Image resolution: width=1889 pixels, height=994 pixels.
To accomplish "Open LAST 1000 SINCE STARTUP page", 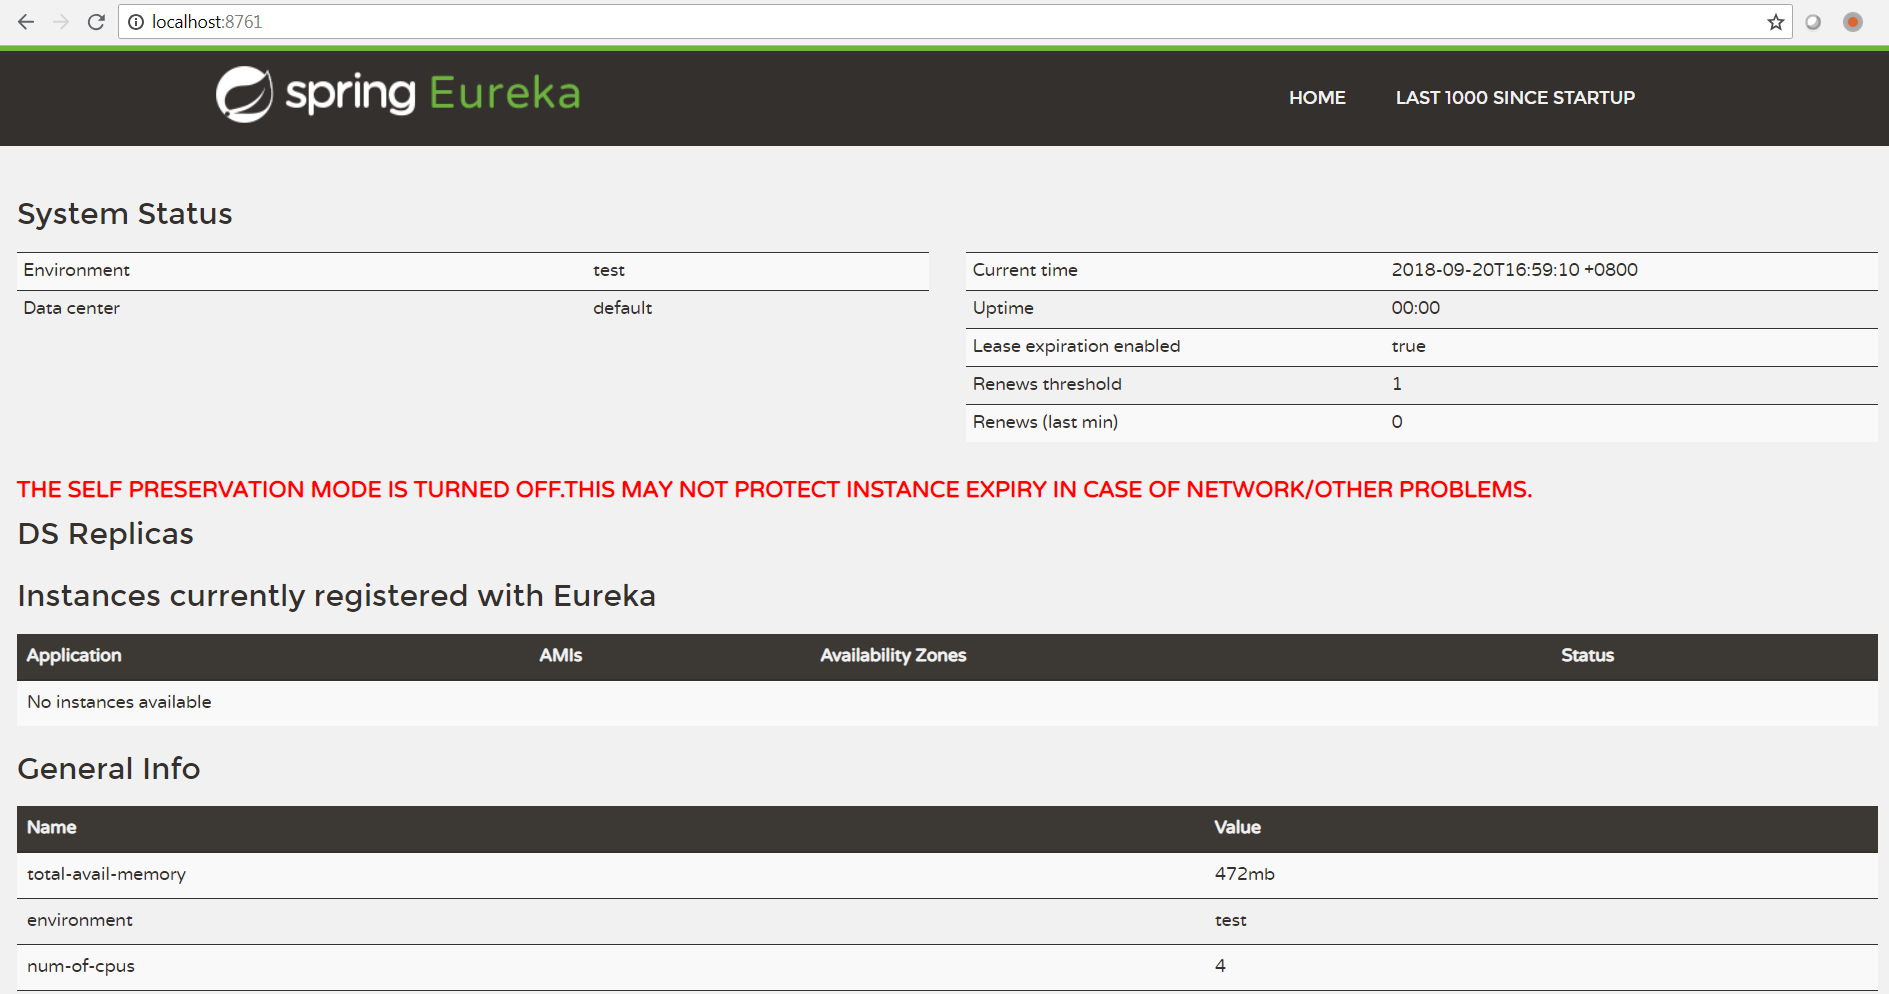I will [x=1515, y=98].
